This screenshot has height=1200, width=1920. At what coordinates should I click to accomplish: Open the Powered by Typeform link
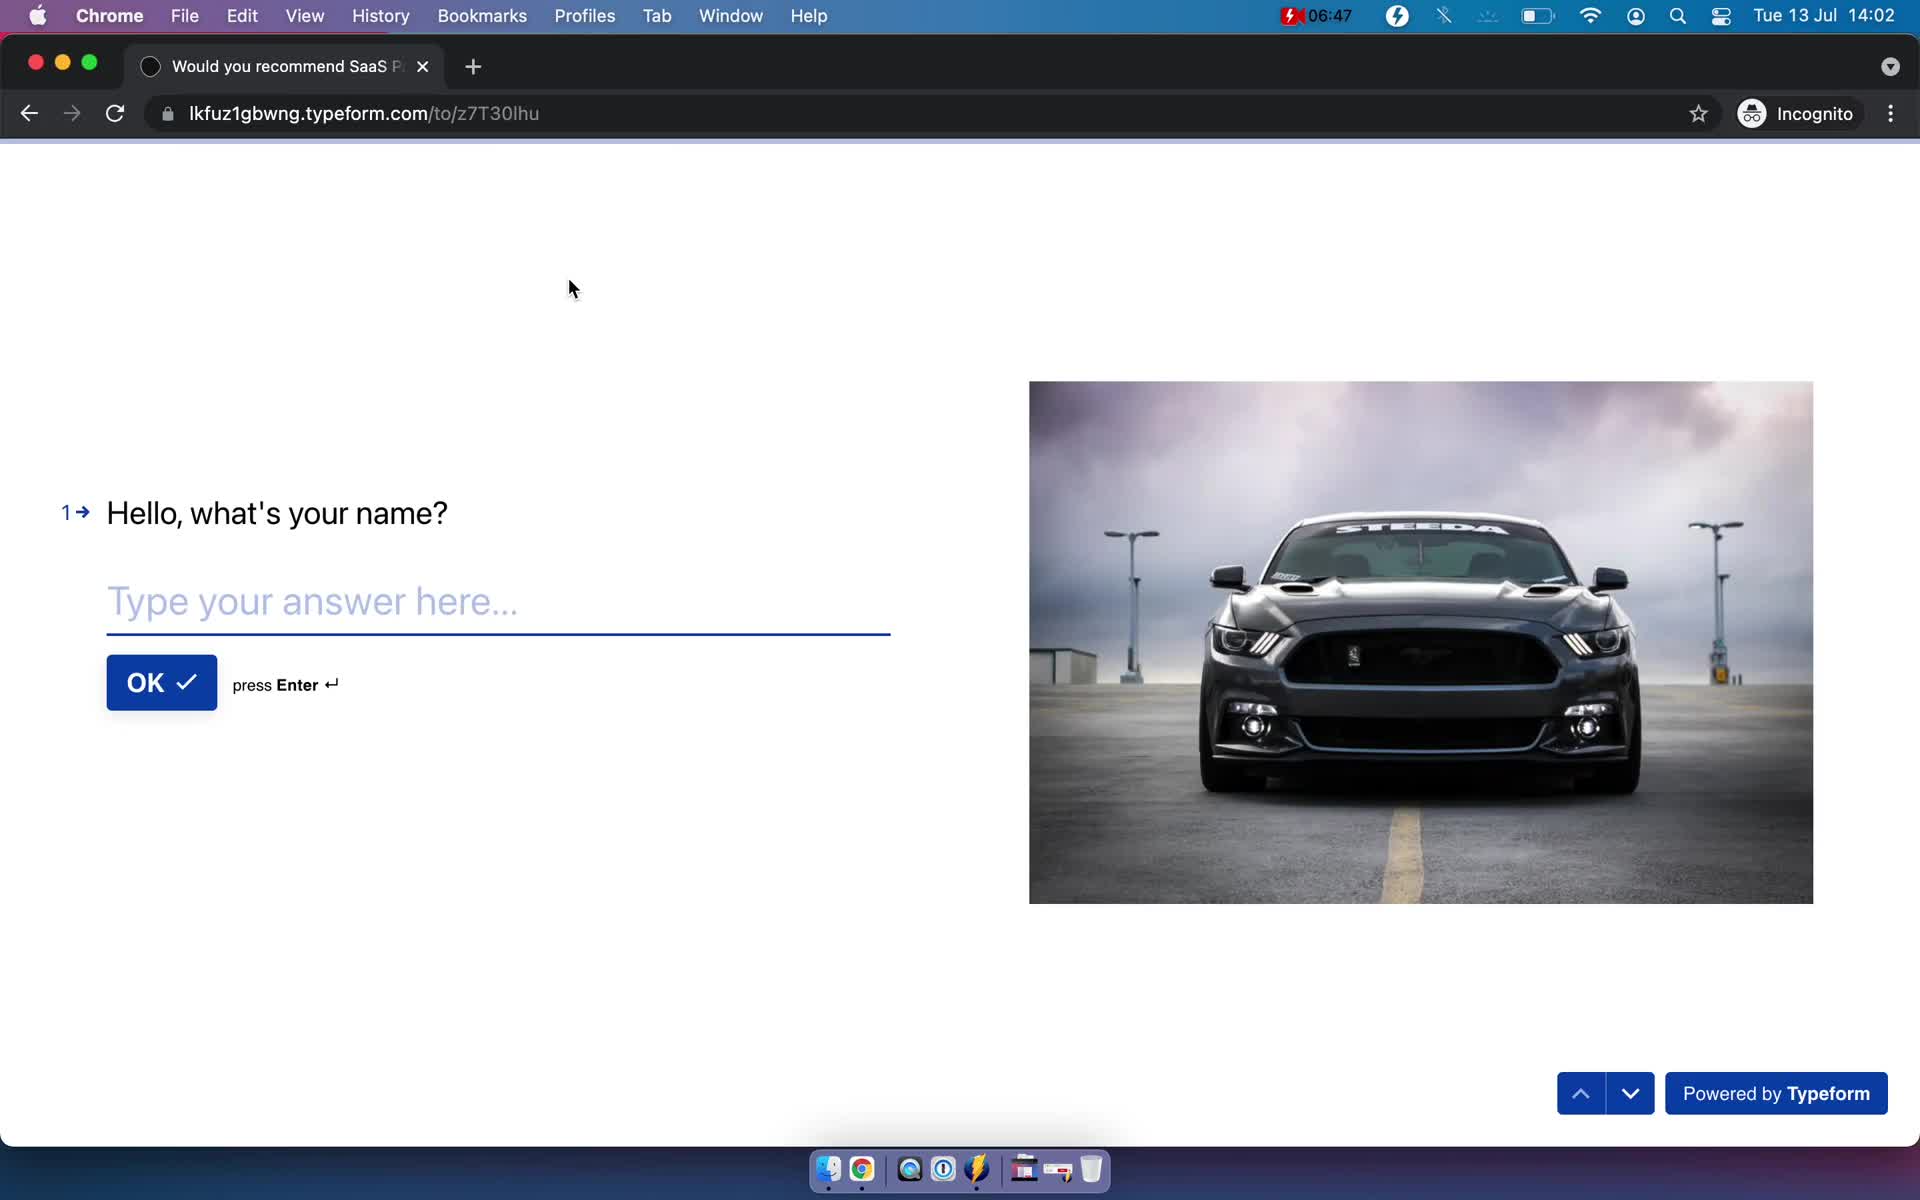click(1776, 1093)
